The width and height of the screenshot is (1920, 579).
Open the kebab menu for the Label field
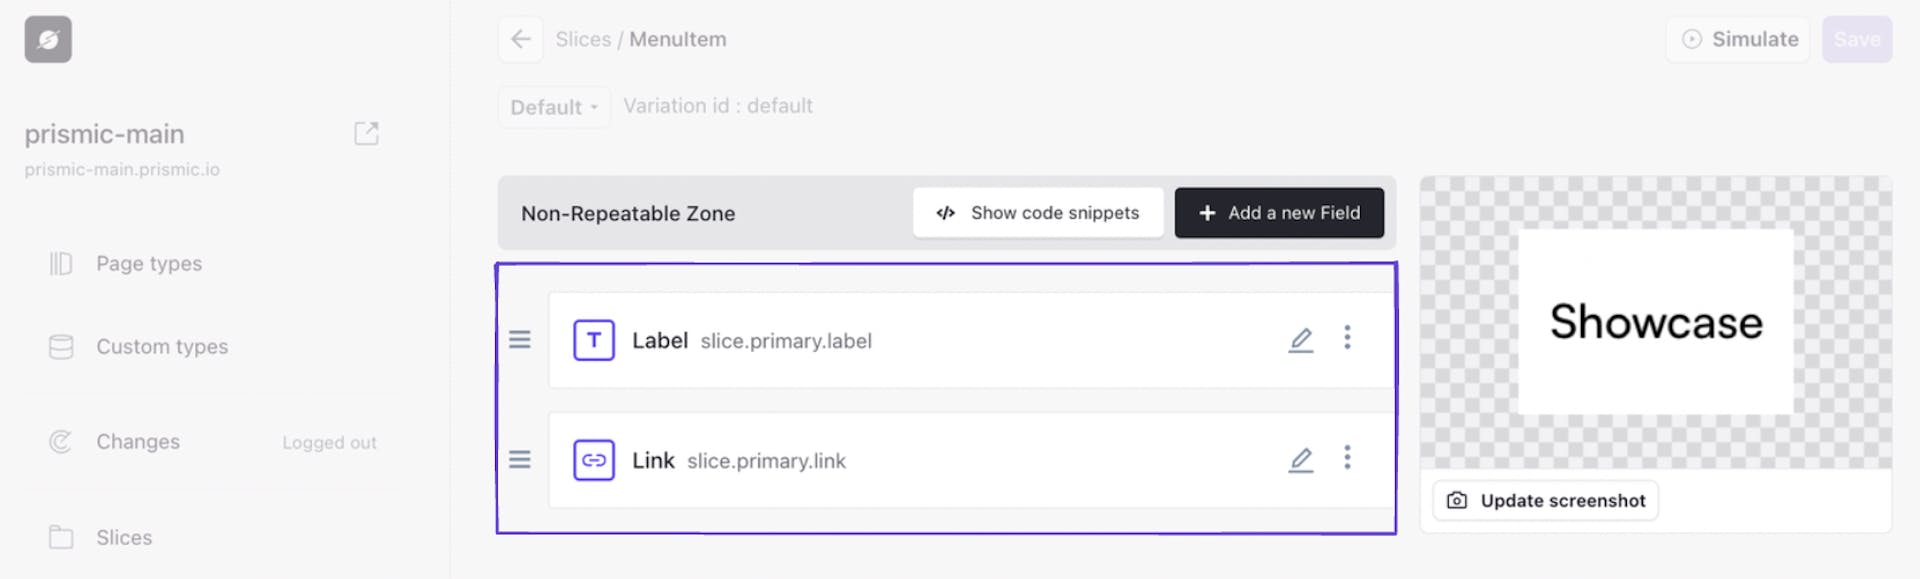(1348, 340)
